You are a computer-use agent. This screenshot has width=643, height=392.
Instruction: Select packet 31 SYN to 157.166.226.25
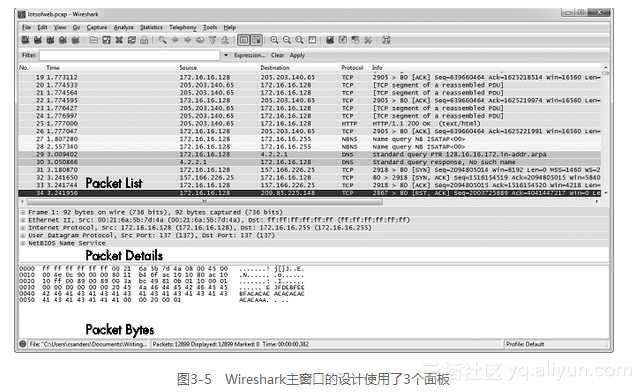click(x=310, y=170)
